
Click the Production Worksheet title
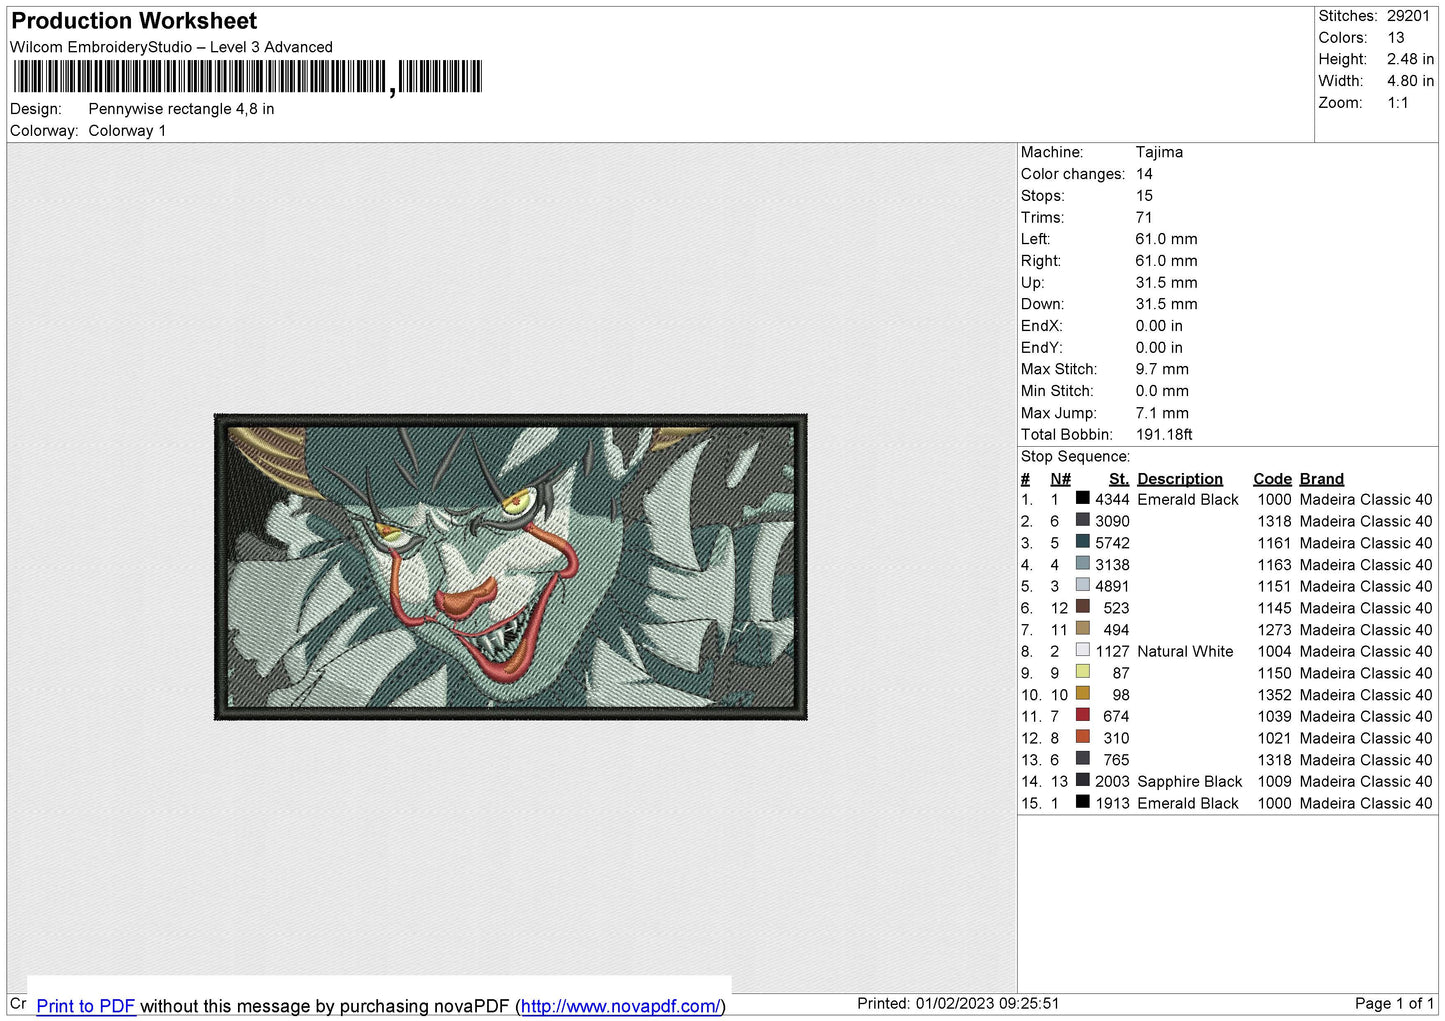click(x=134, y=21)
